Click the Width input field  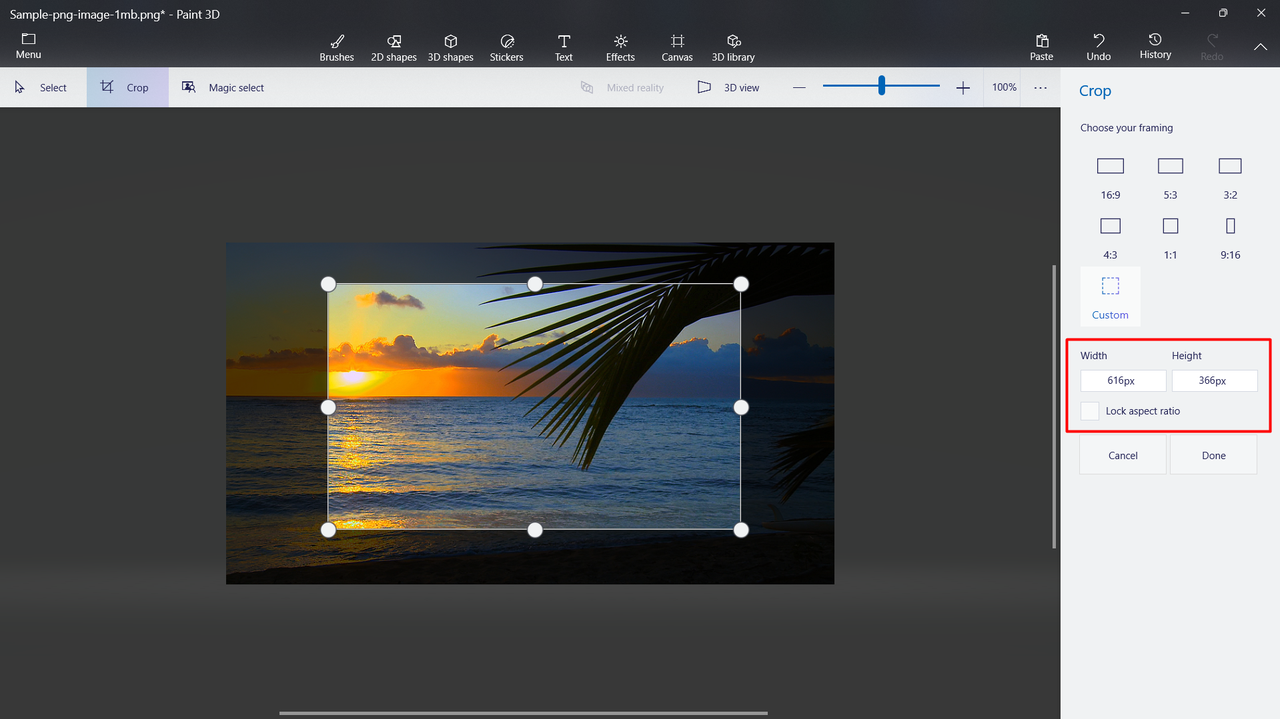point(1122,381)
